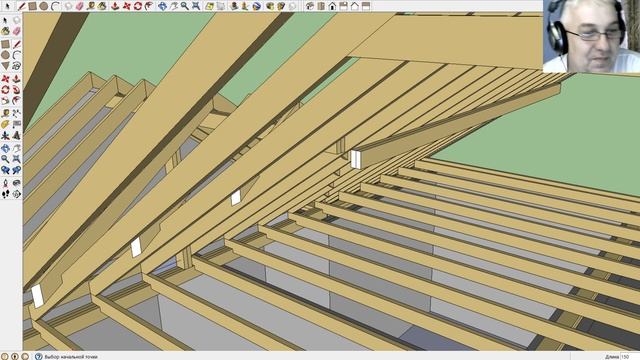Select the red Move tool in top toolbar
The image size is (640, 360).
click(127, 6)
